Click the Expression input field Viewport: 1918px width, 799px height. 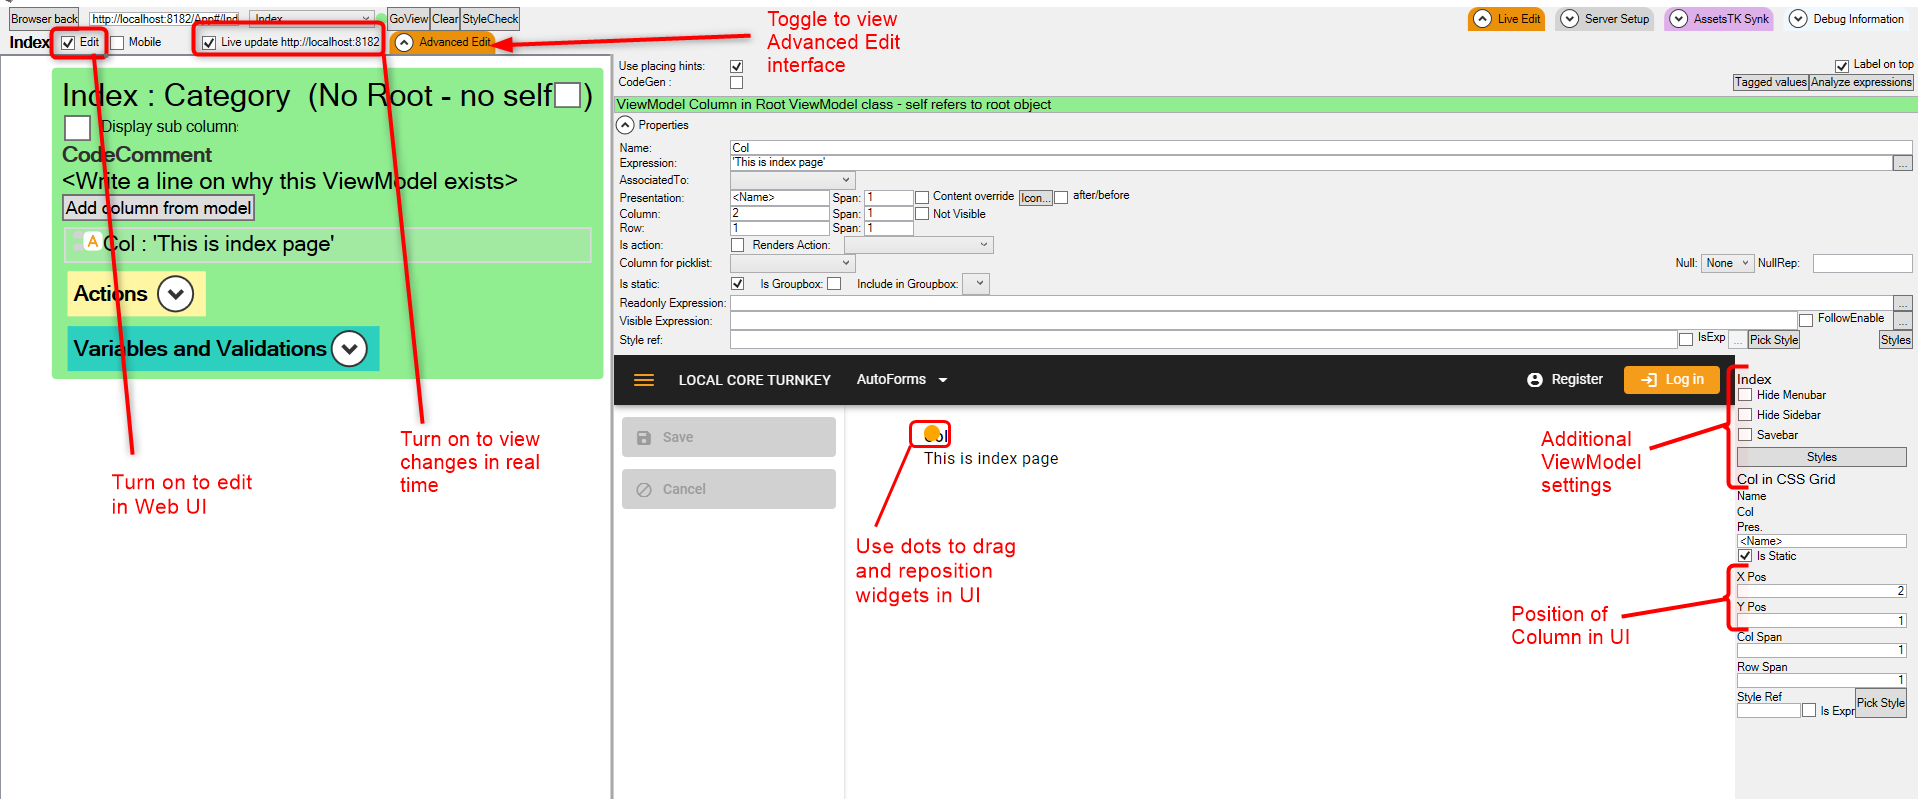pyautogui.click(x=1310, y=163)
